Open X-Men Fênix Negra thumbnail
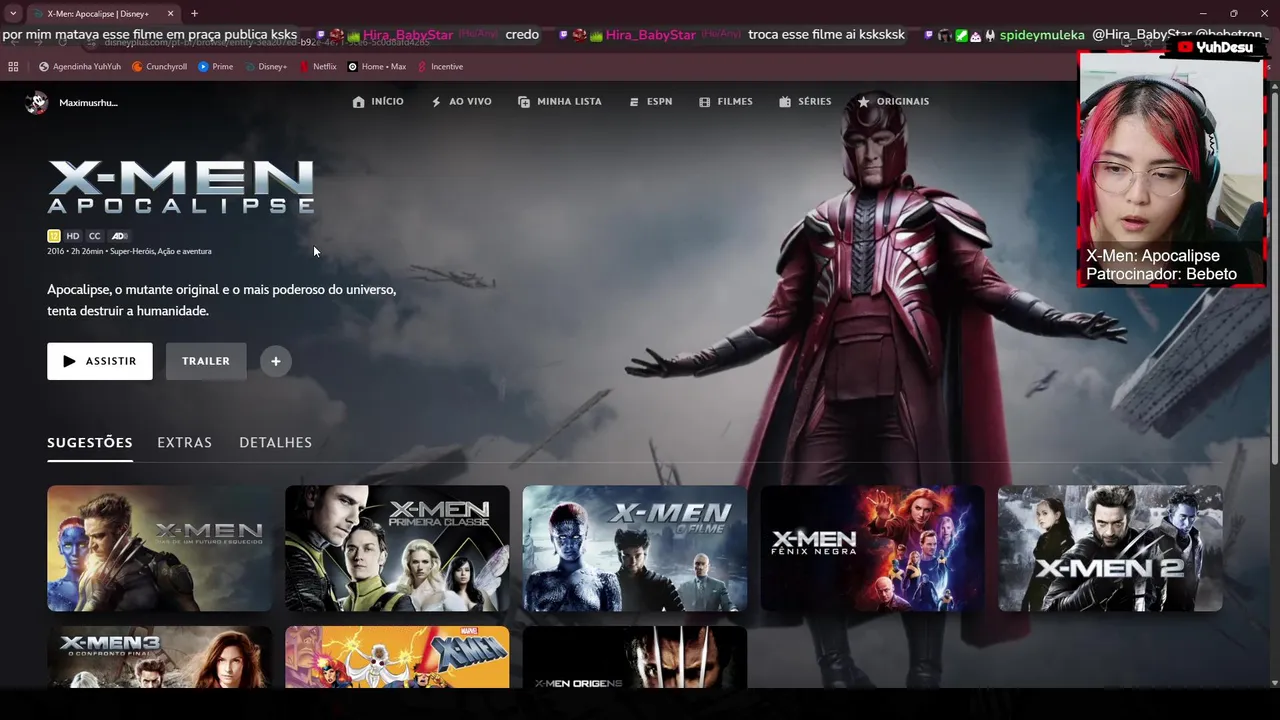 click(872, 548)
